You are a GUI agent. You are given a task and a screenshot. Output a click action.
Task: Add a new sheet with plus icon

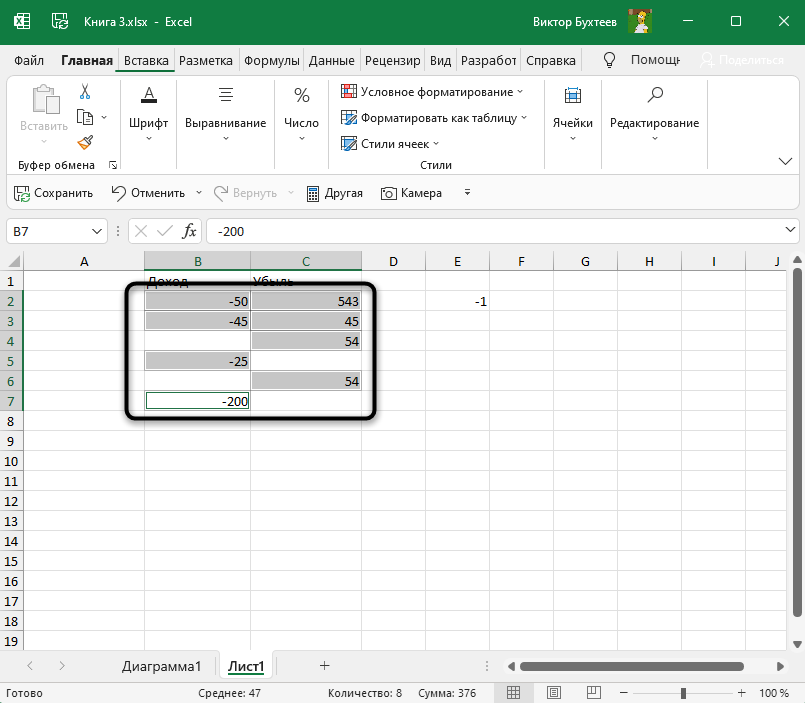pos(324,665)
